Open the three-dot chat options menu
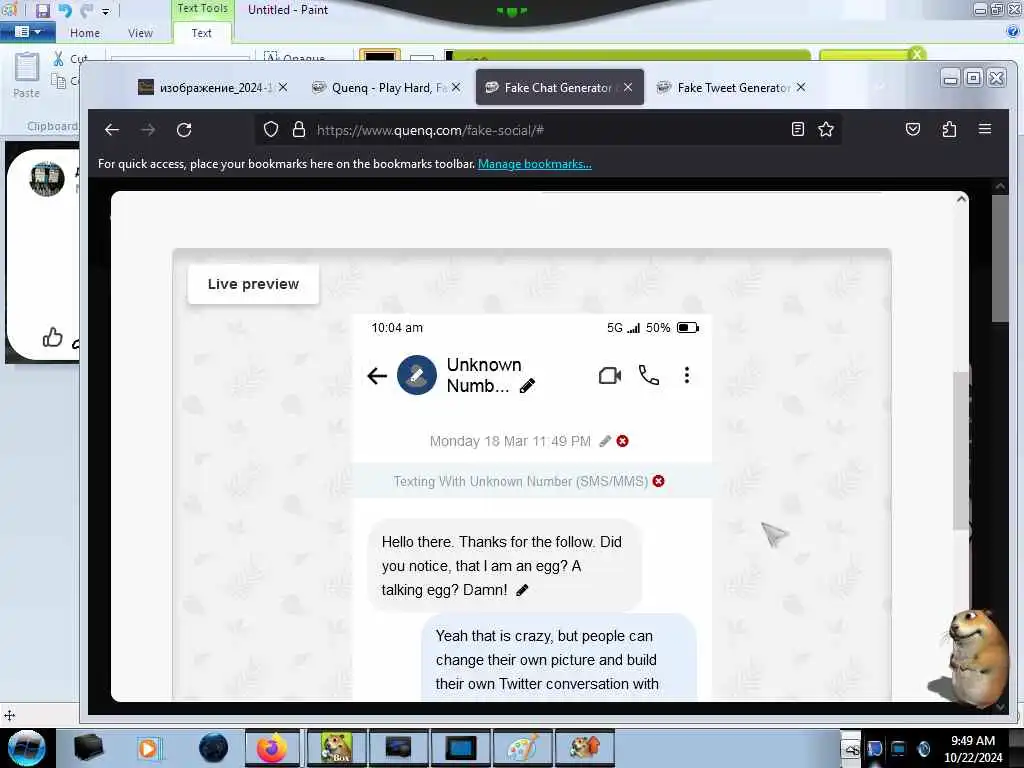The width and height of the screenshot is (1024, 768). coord(686,375)
